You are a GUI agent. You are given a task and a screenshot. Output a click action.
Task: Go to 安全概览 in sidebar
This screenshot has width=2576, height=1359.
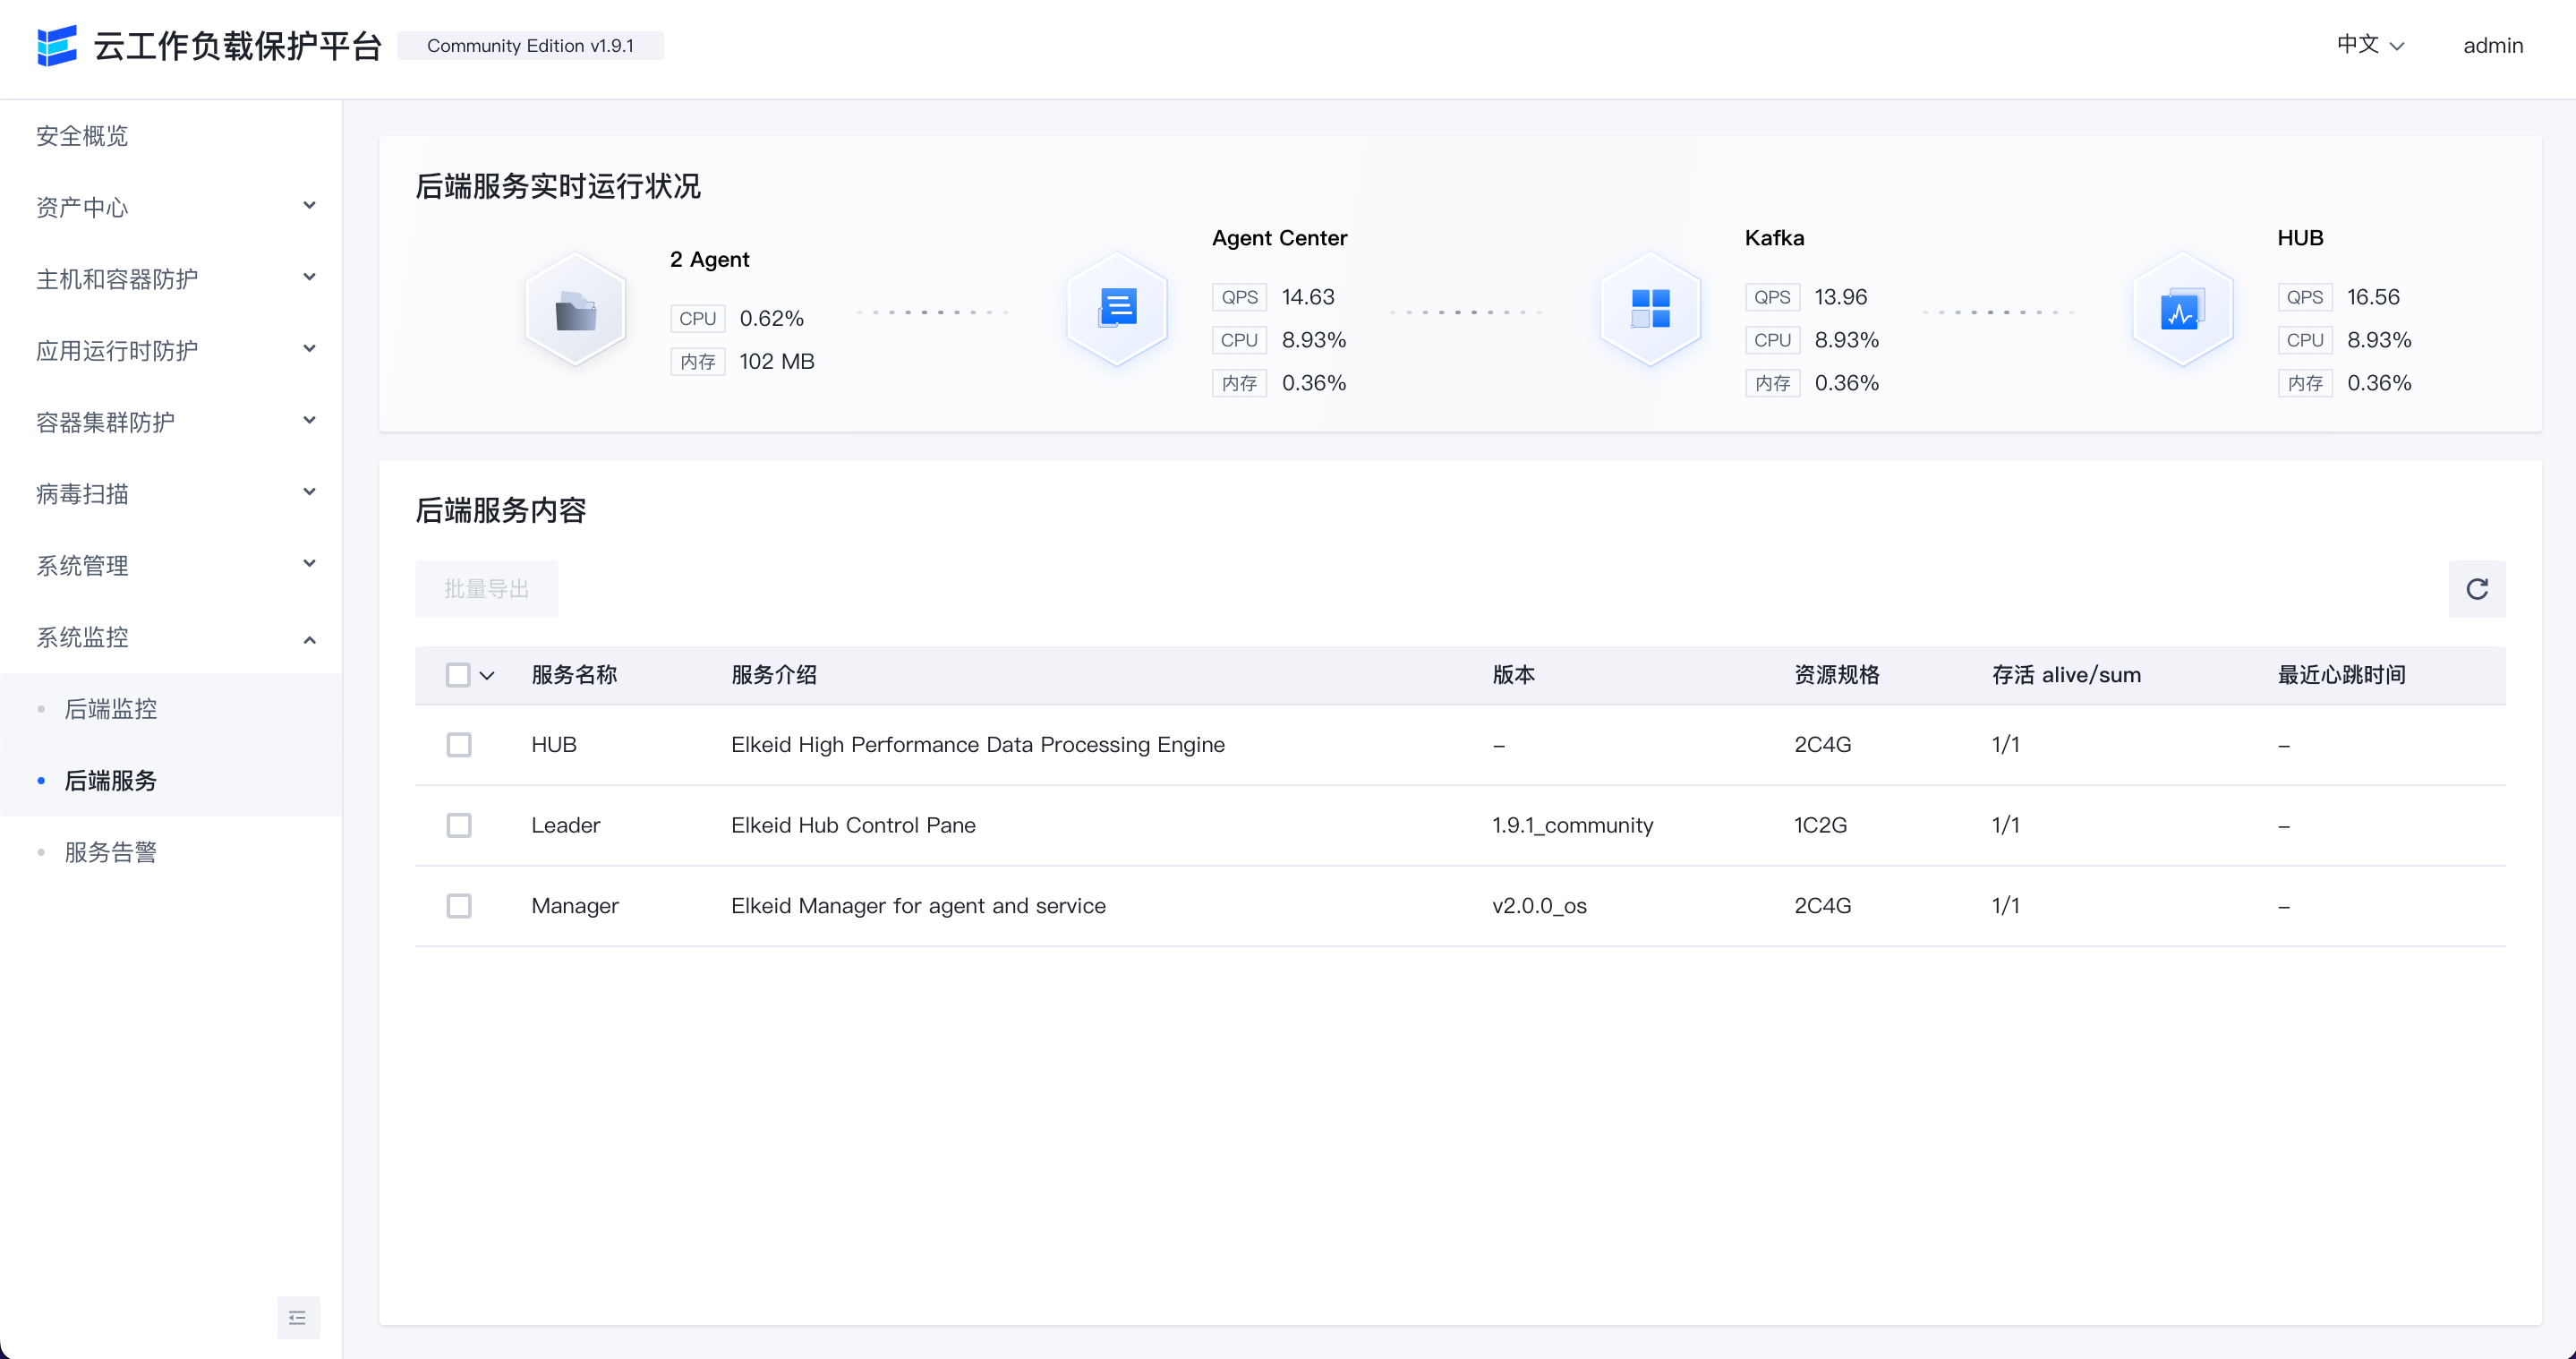pyautogui.click(x=82, y=136)
